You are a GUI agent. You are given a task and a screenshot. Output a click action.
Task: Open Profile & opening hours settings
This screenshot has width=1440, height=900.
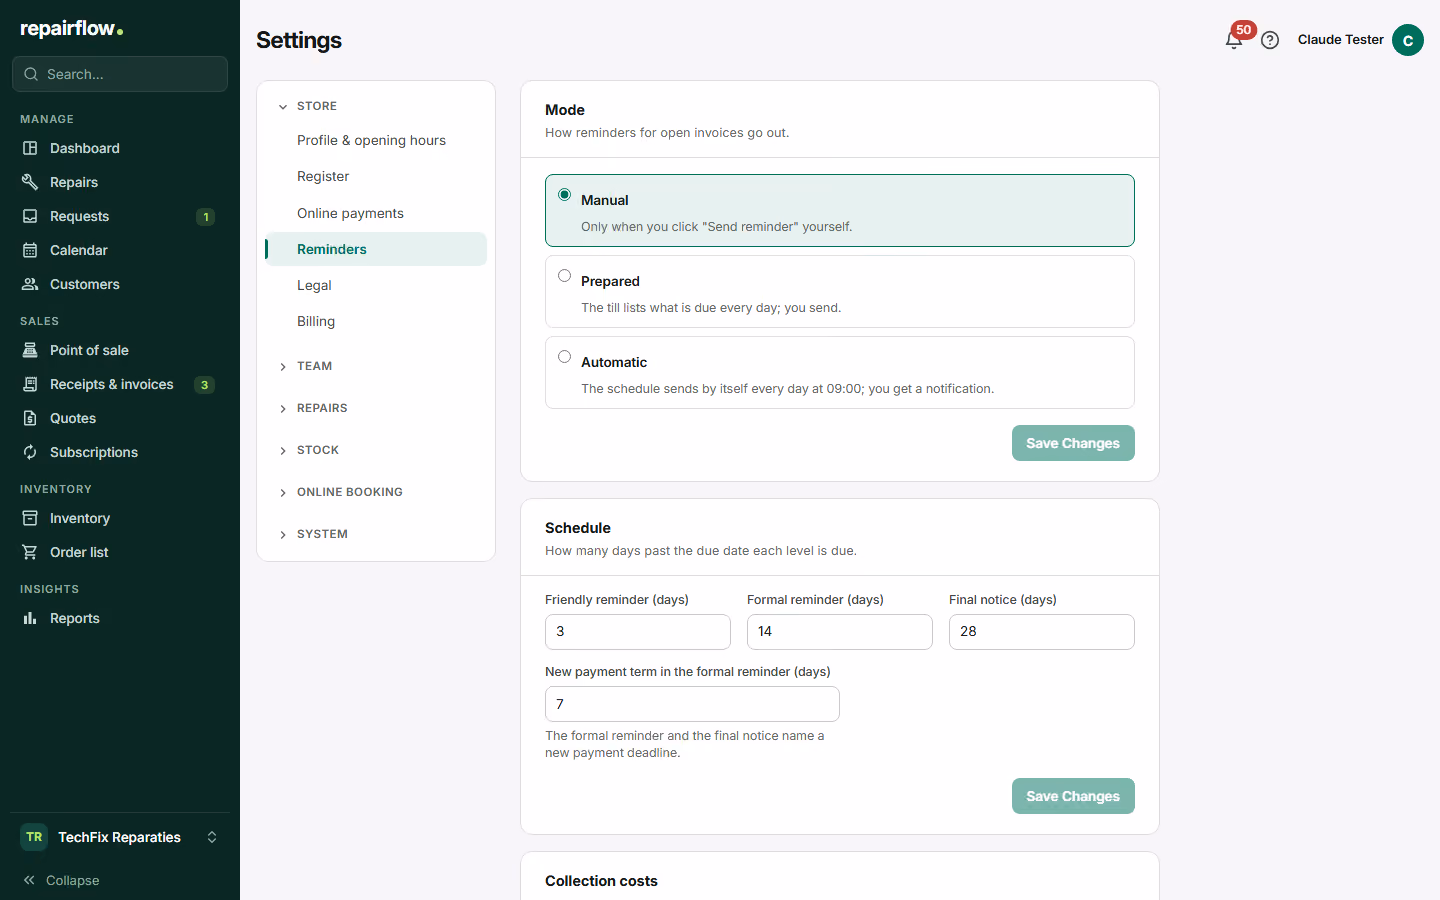(x=376, y=141)
